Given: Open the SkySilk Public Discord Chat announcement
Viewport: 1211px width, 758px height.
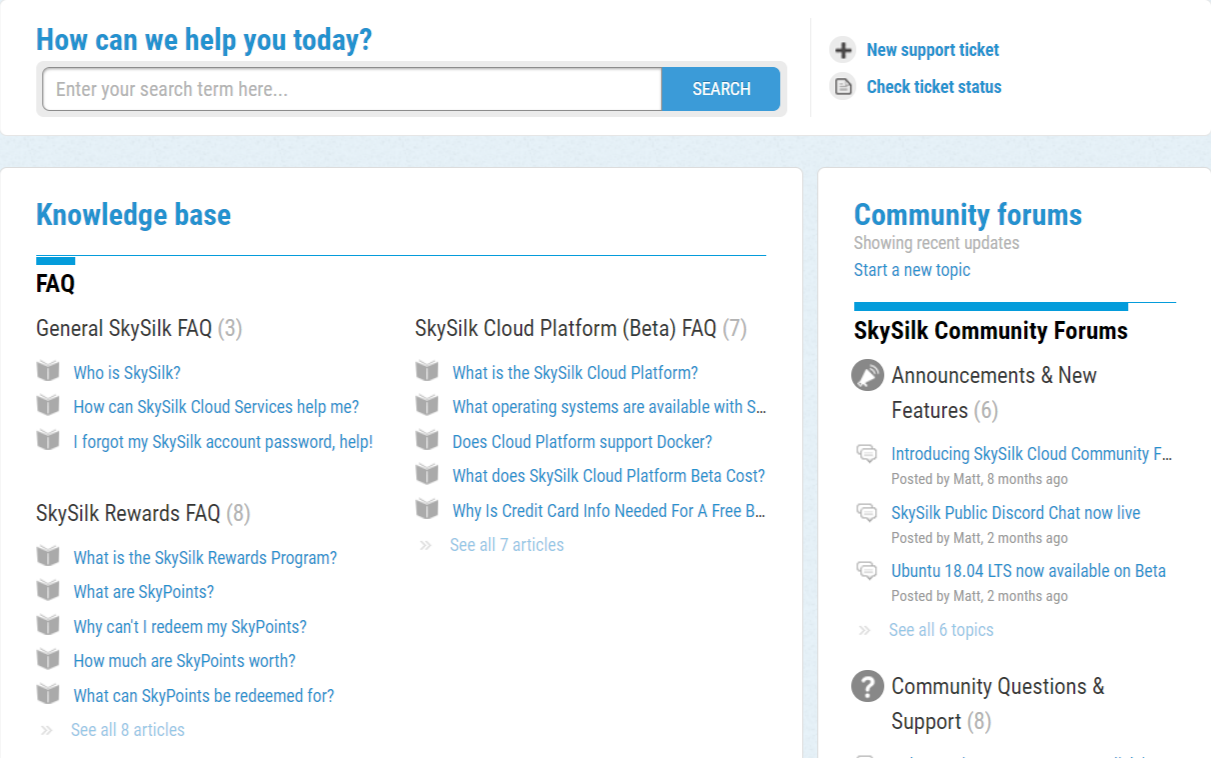Looking at the screenshot, I should pyautogui.click(x=1015, y=512).
